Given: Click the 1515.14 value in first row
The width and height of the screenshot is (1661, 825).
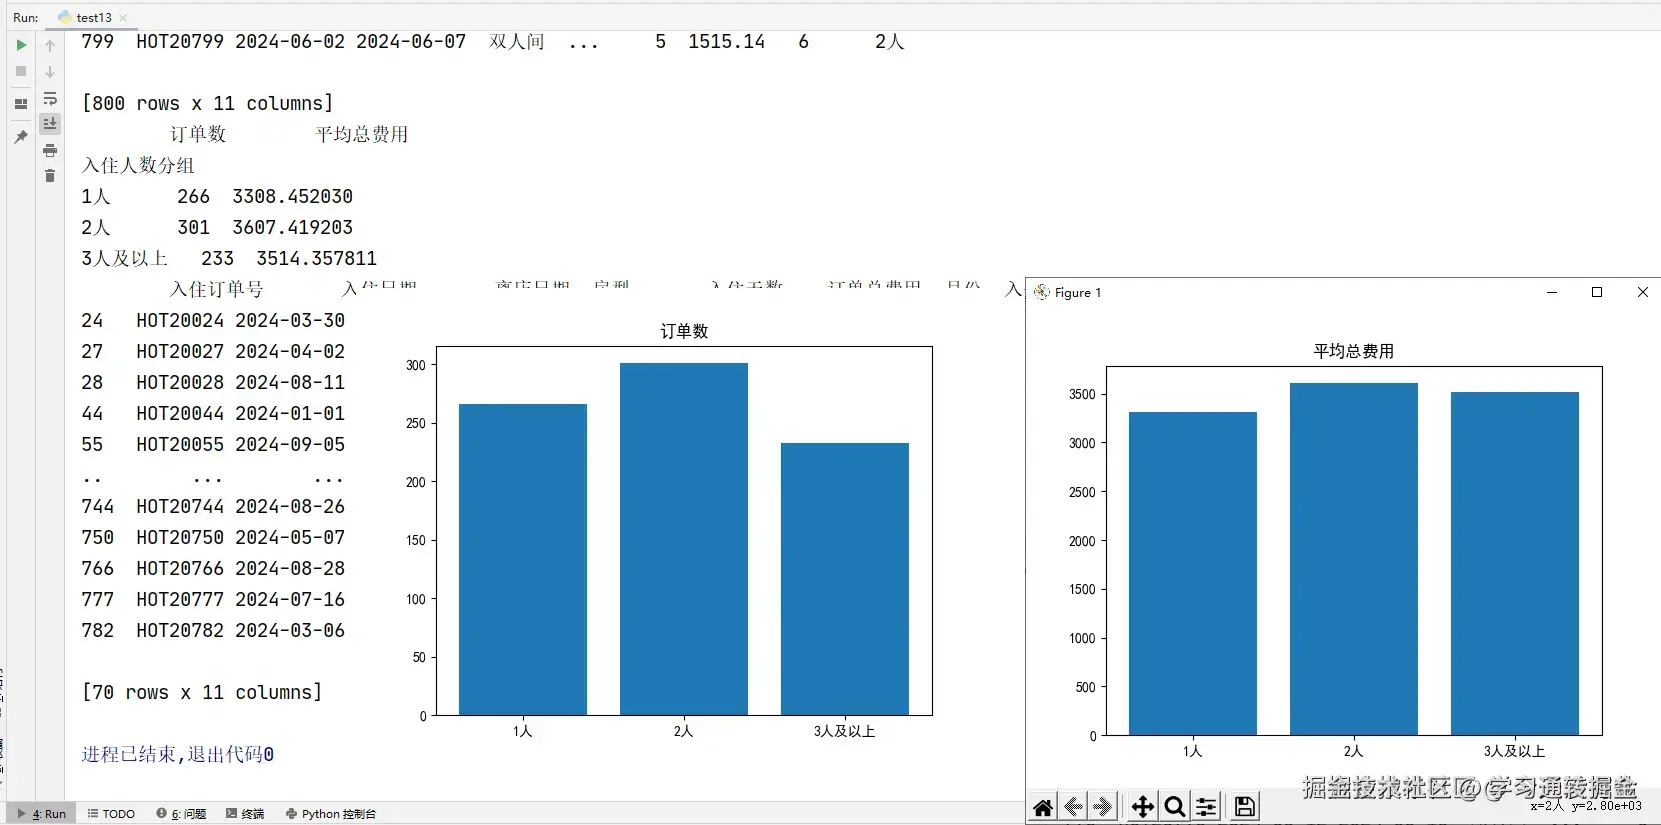Looking at the screenshot, I should [726, 41].
